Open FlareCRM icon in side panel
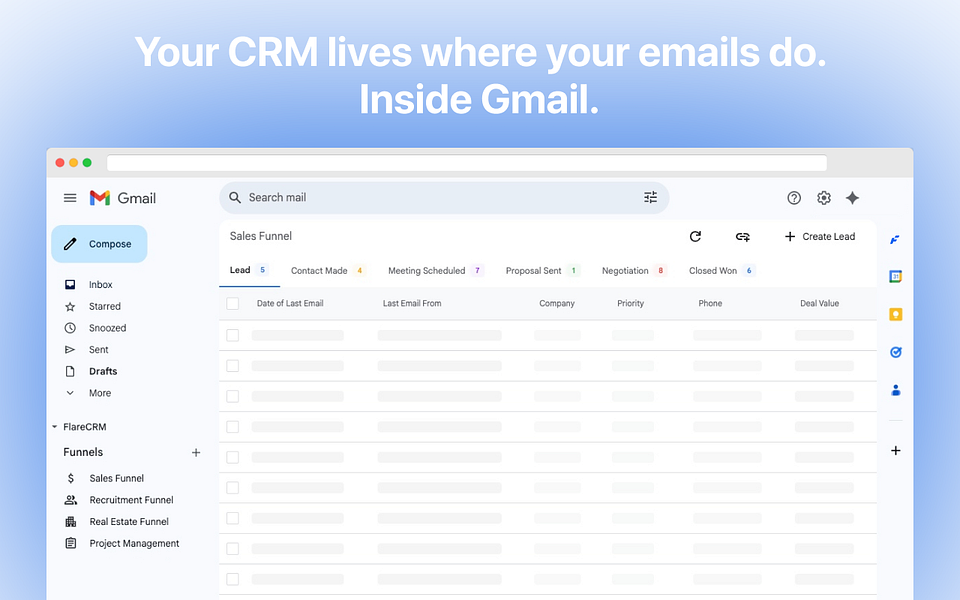Image resolution: width=960 pixels, height=600 pixels. pos(895,239)
